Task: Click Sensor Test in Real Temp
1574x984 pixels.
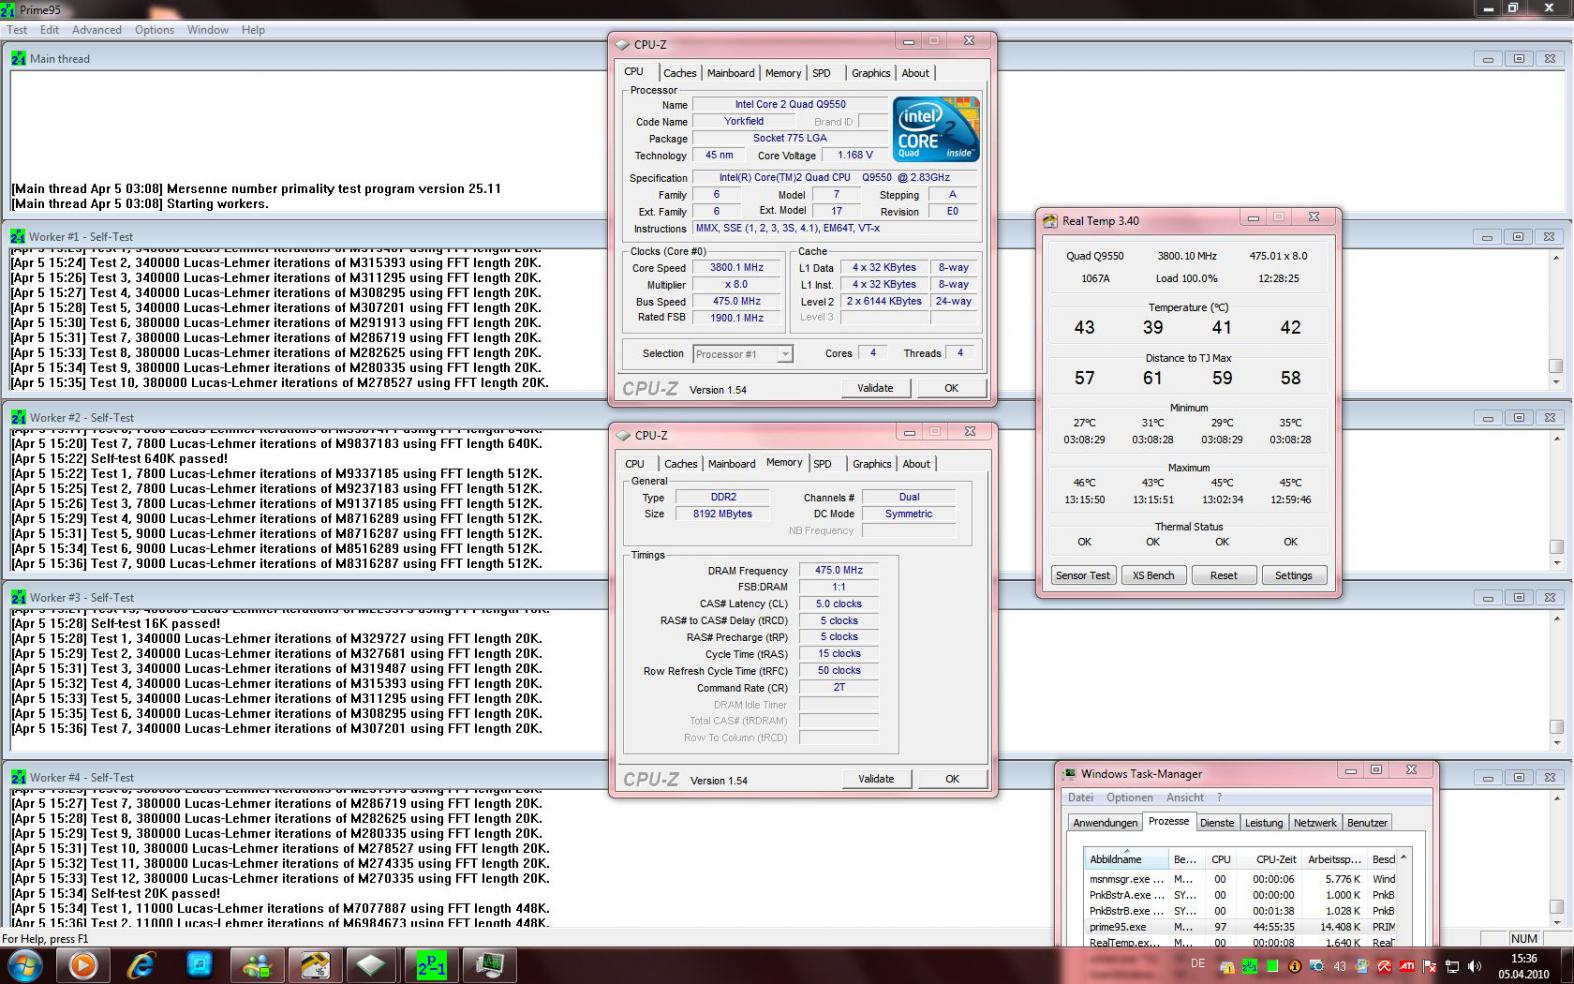Action: point(1083,576)
